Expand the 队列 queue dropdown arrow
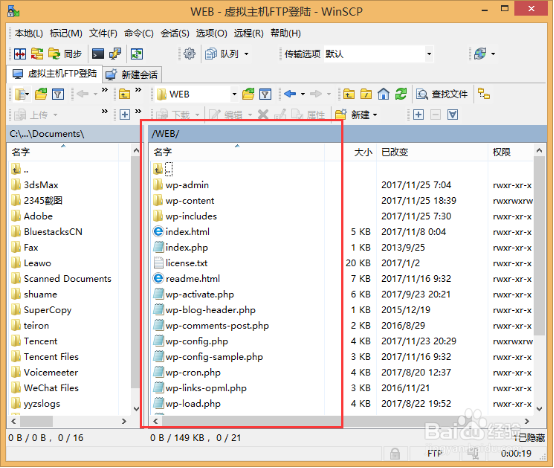 246,54
